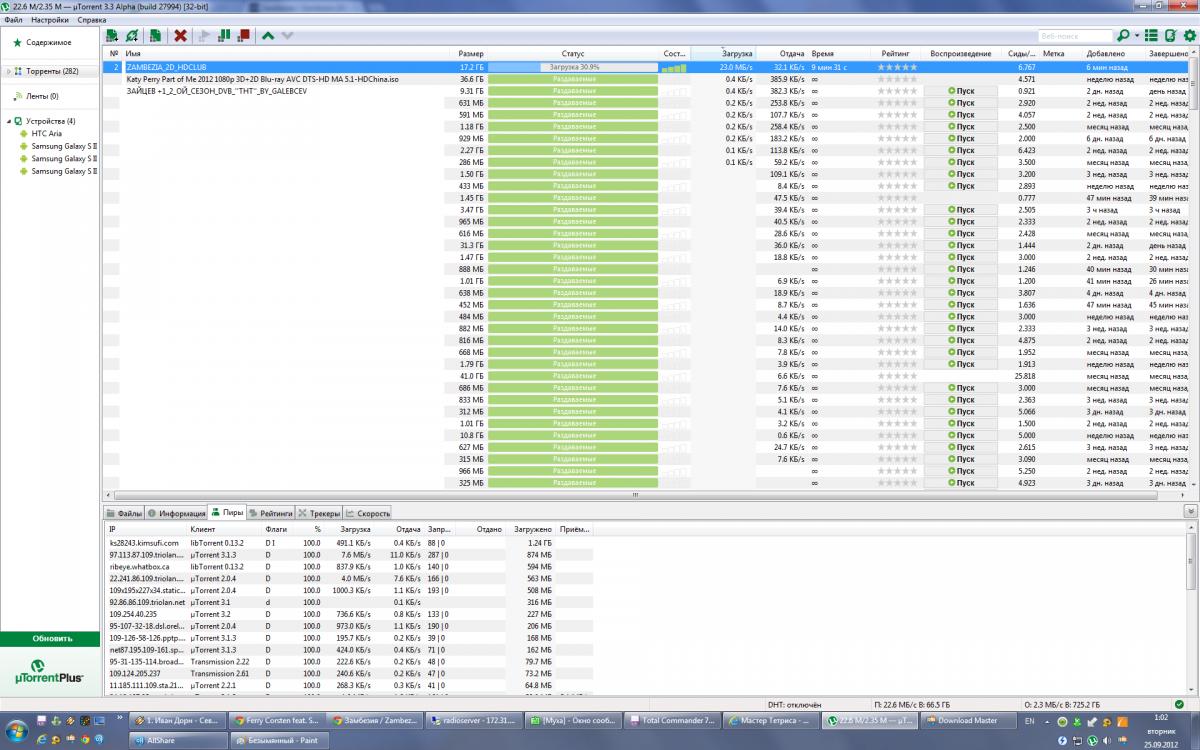The height and width of the screenshot is (750, 1200).
Task: Move torrent up the queue with green arrow
Action: (x=268, y=36)
